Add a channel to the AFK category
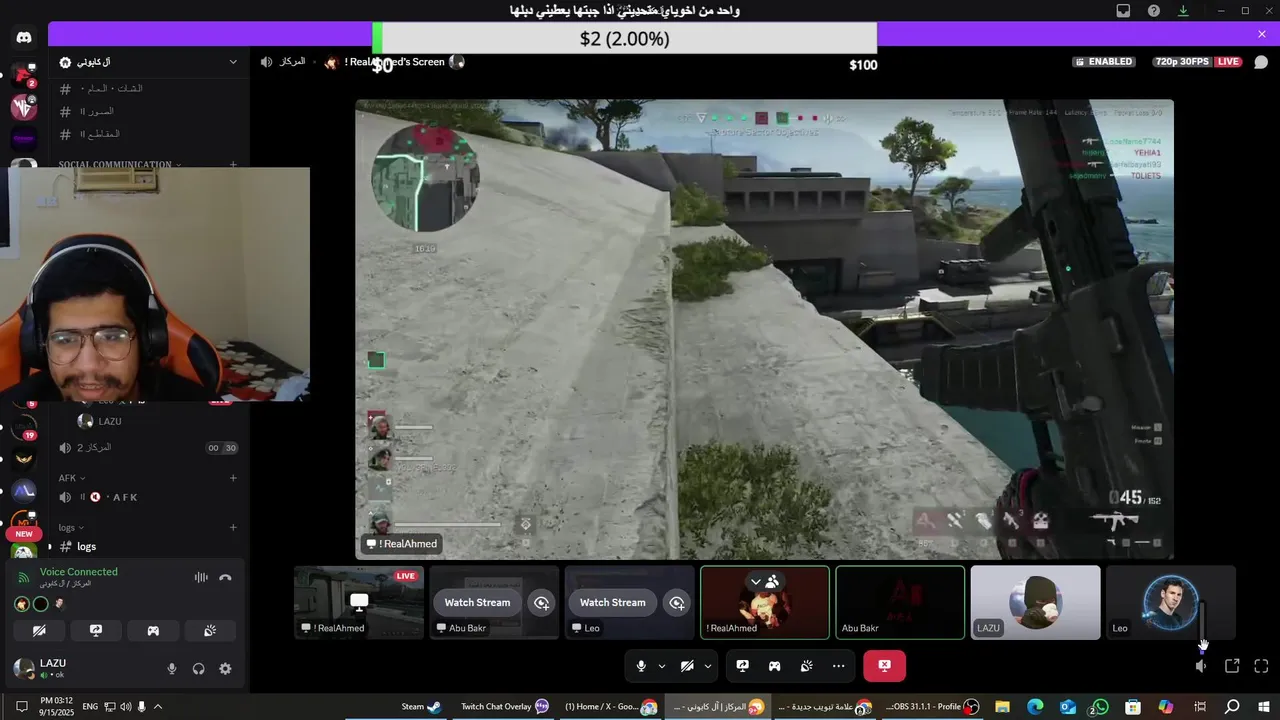 (233, 478)
